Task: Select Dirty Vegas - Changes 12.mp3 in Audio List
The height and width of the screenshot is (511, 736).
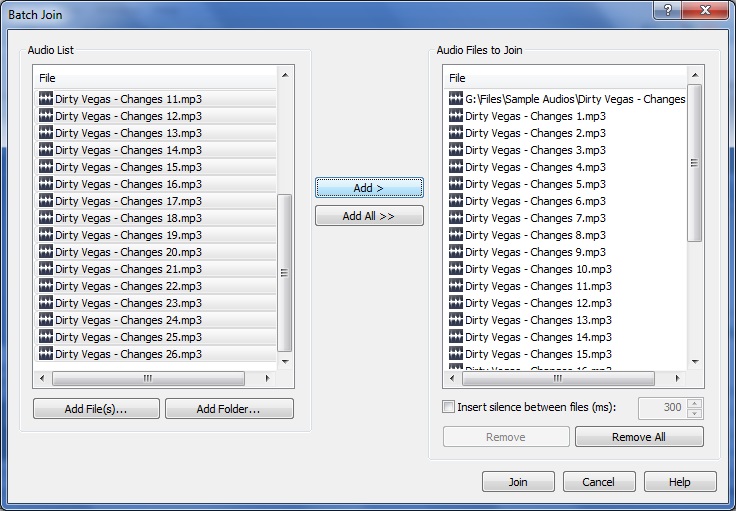Action: (x=155, y=116)
